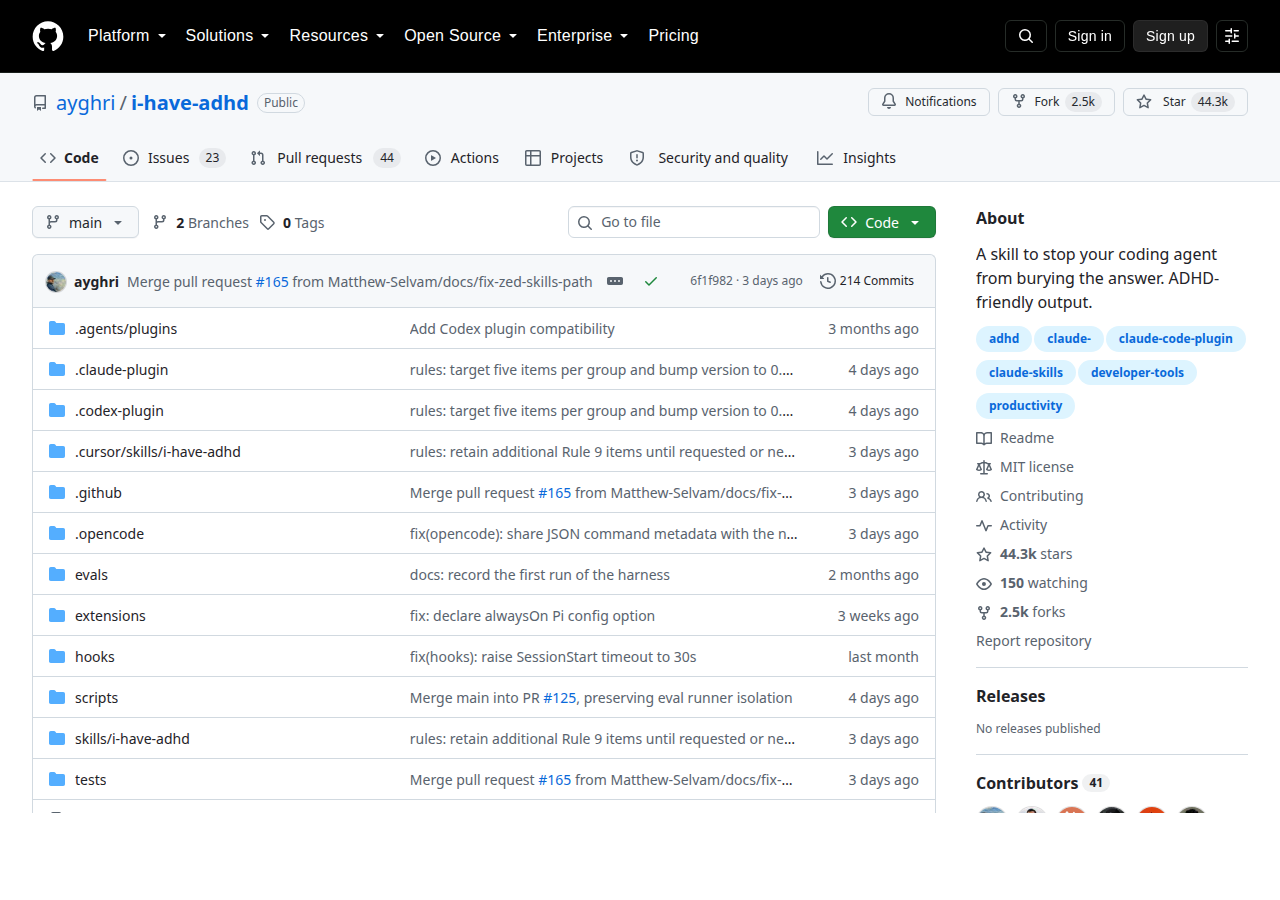
Task: Open the MIT license link
Action: (1025, 467)
